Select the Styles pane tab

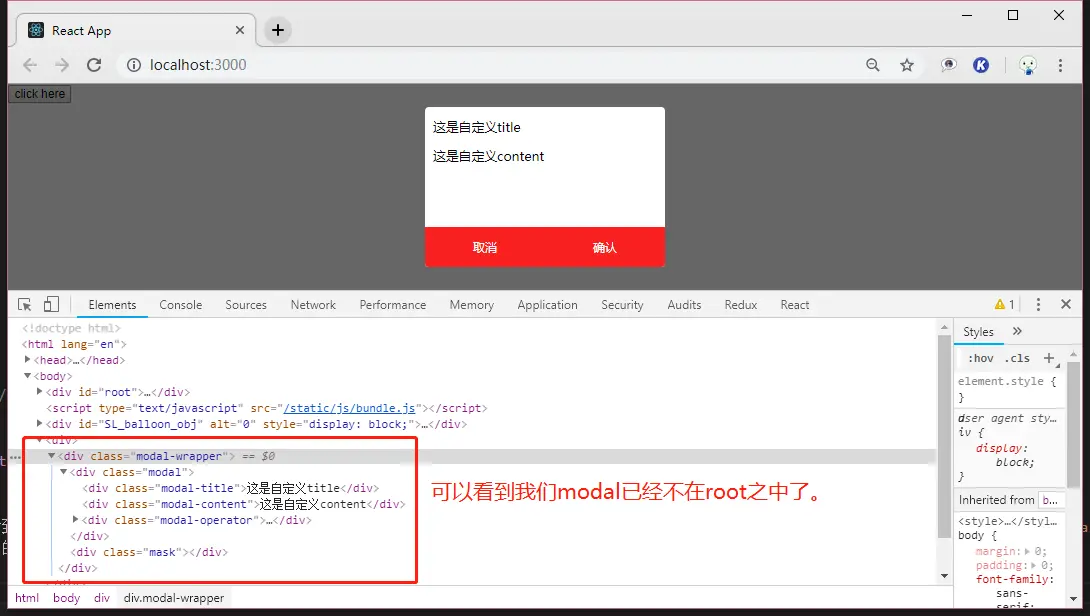(x=978, y=332)
